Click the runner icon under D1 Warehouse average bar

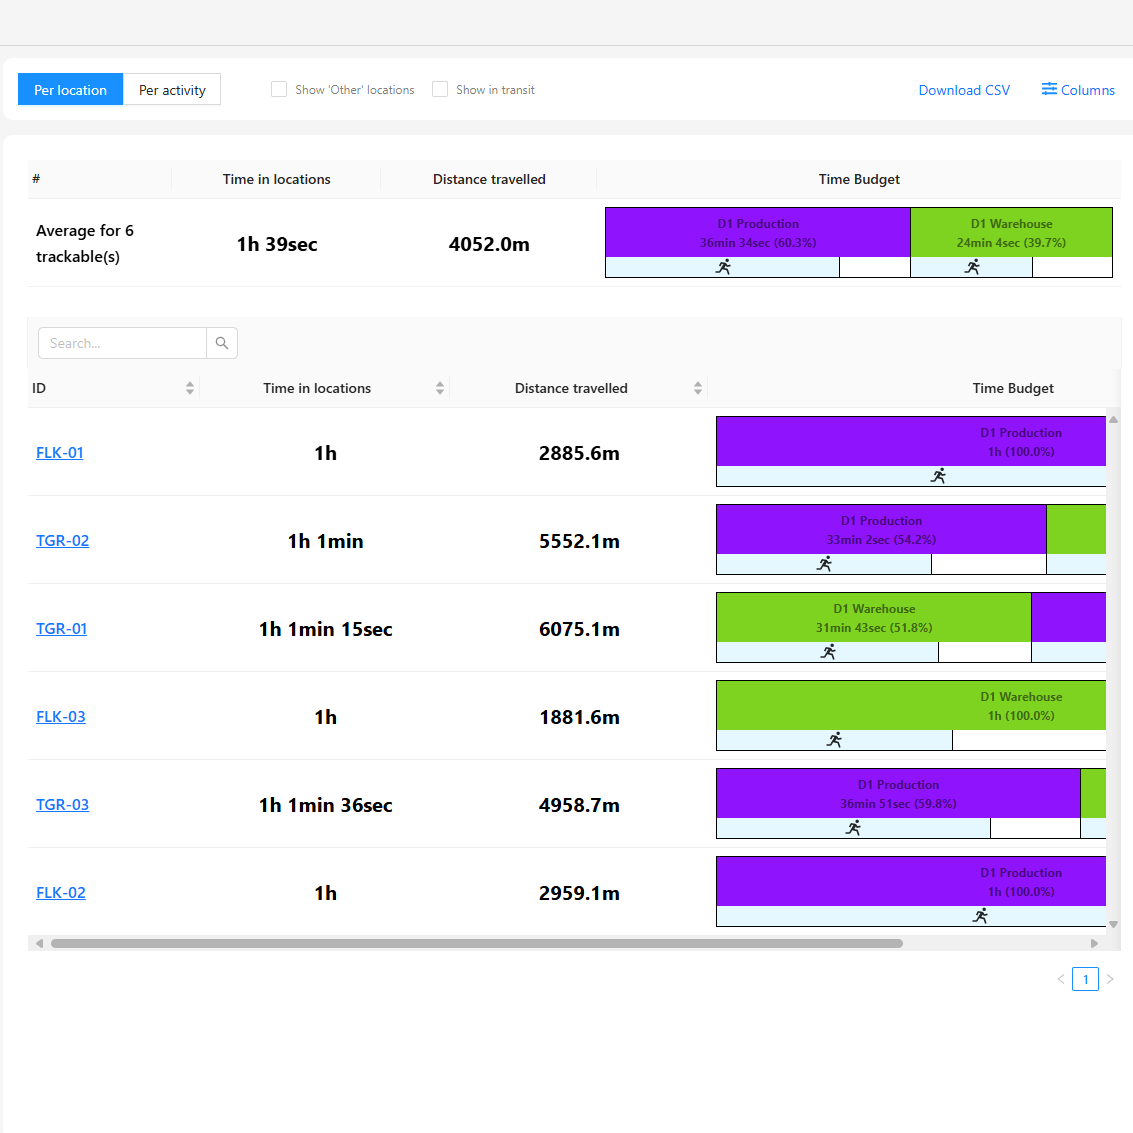pyautogui.click(x=971, y=267)
